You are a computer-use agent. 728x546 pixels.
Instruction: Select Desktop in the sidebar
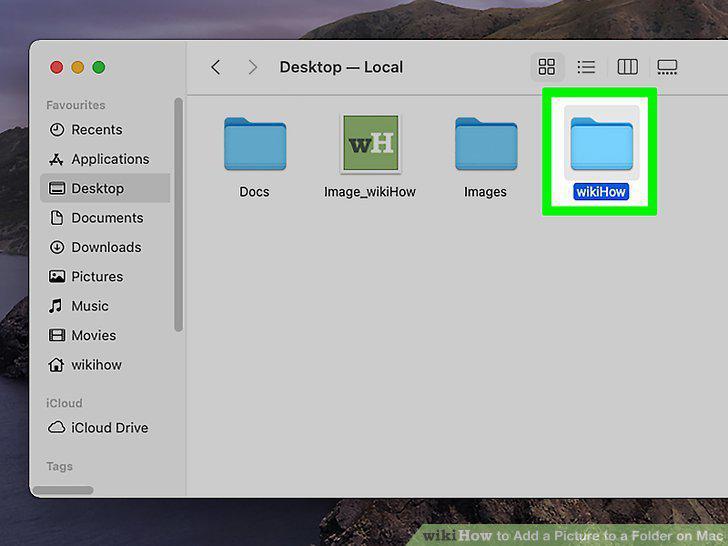pos(105,188)
